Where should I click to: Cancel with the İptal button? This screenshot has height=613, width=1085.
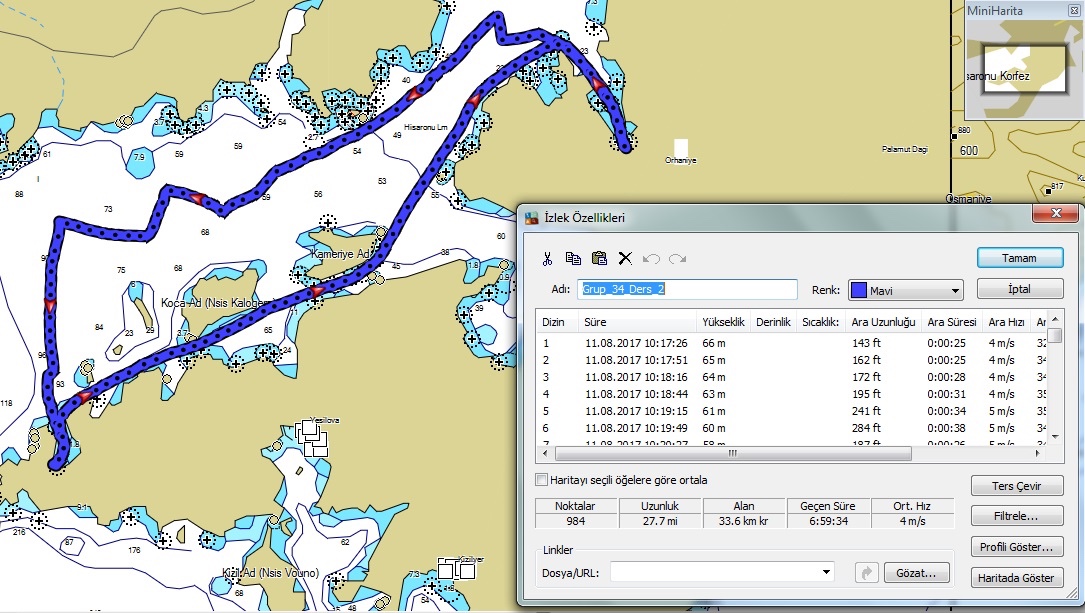[1019, 289]
